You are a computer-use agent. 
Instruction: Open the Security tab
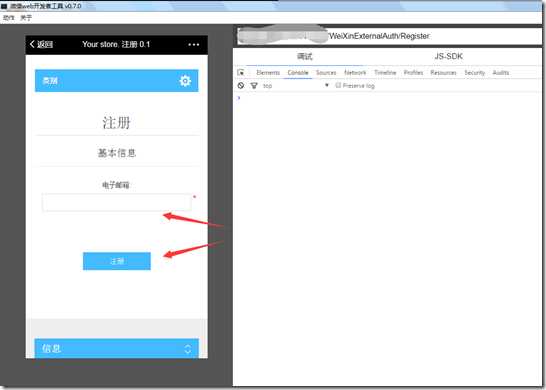coord(474,72)
